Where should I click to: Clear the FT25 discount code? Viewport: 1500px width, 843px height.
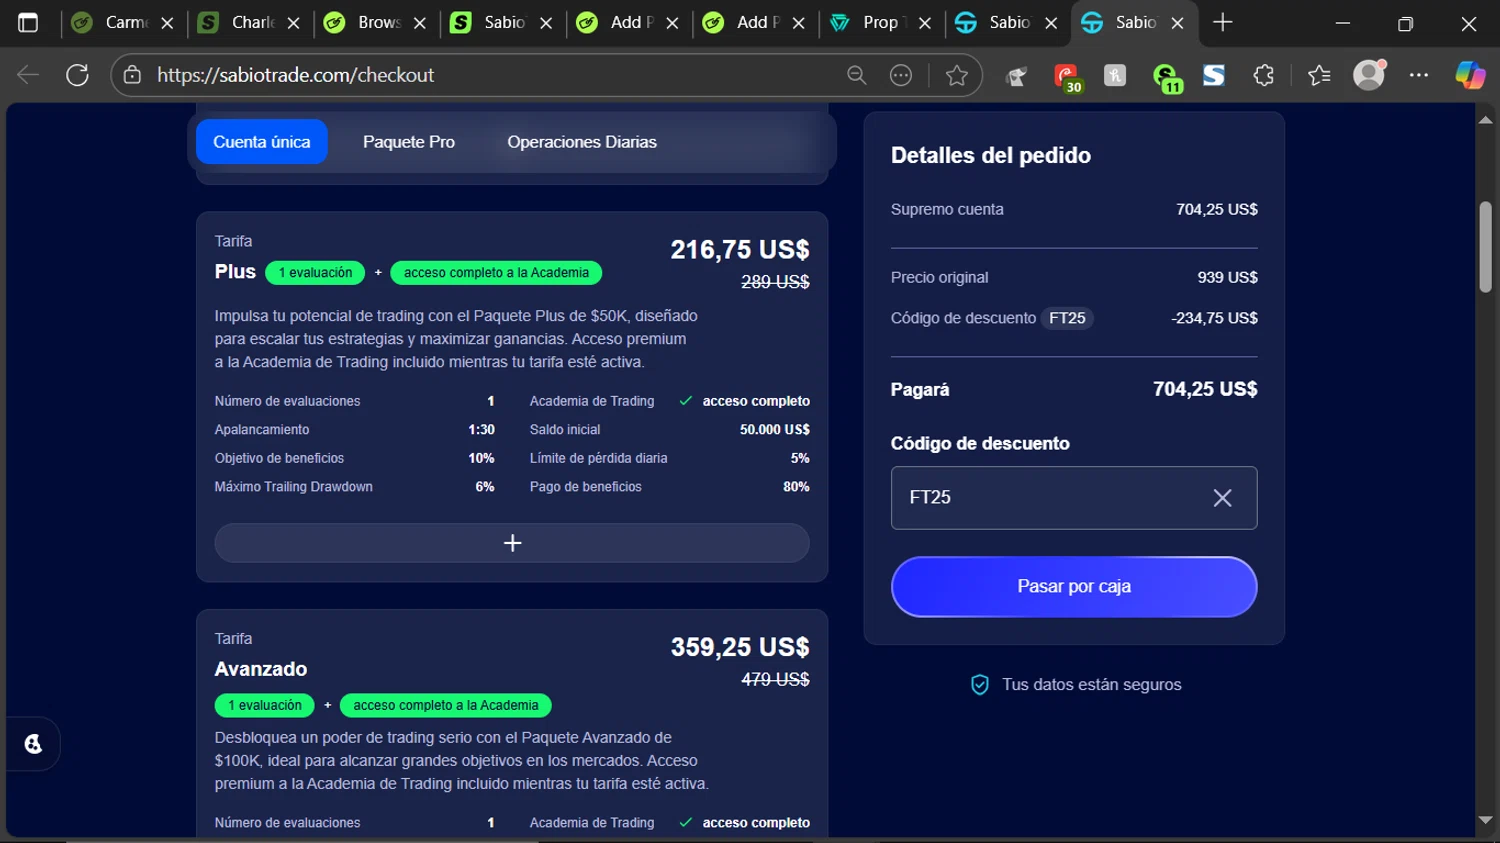1222,498
